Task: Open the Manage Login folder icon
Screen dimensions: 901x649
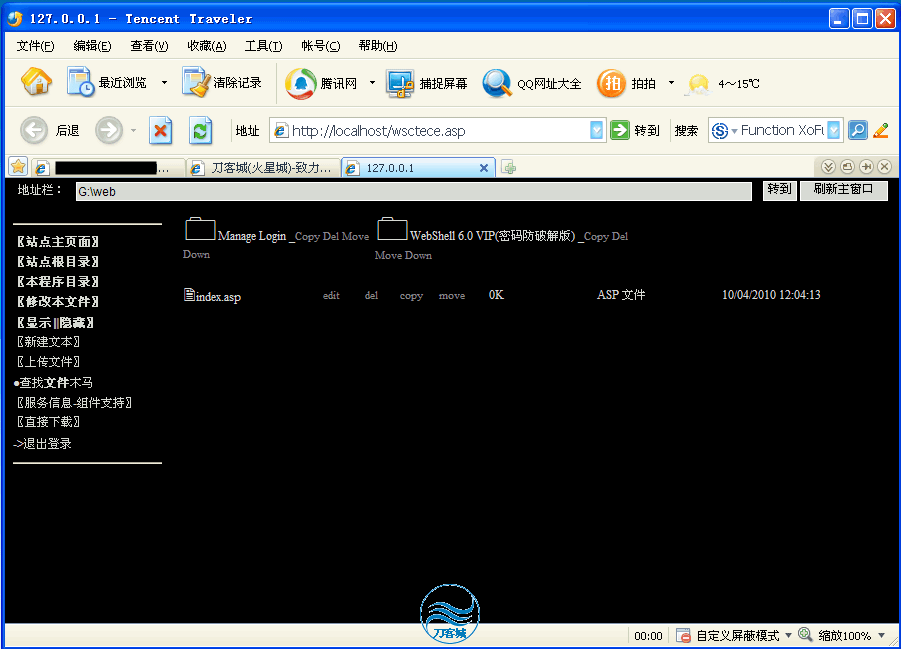Action: (x=200, y=229)
